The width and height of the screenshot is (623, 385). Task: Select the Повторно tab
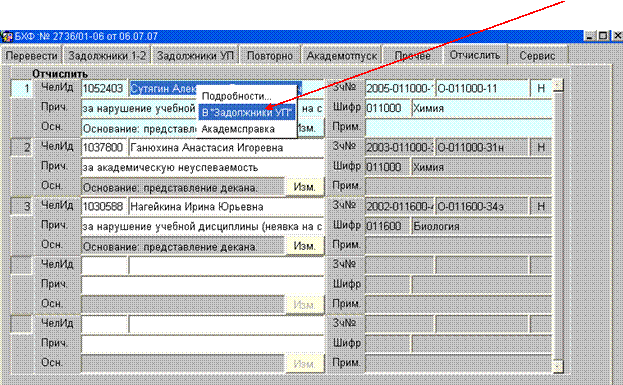click(x=270, y=56)
